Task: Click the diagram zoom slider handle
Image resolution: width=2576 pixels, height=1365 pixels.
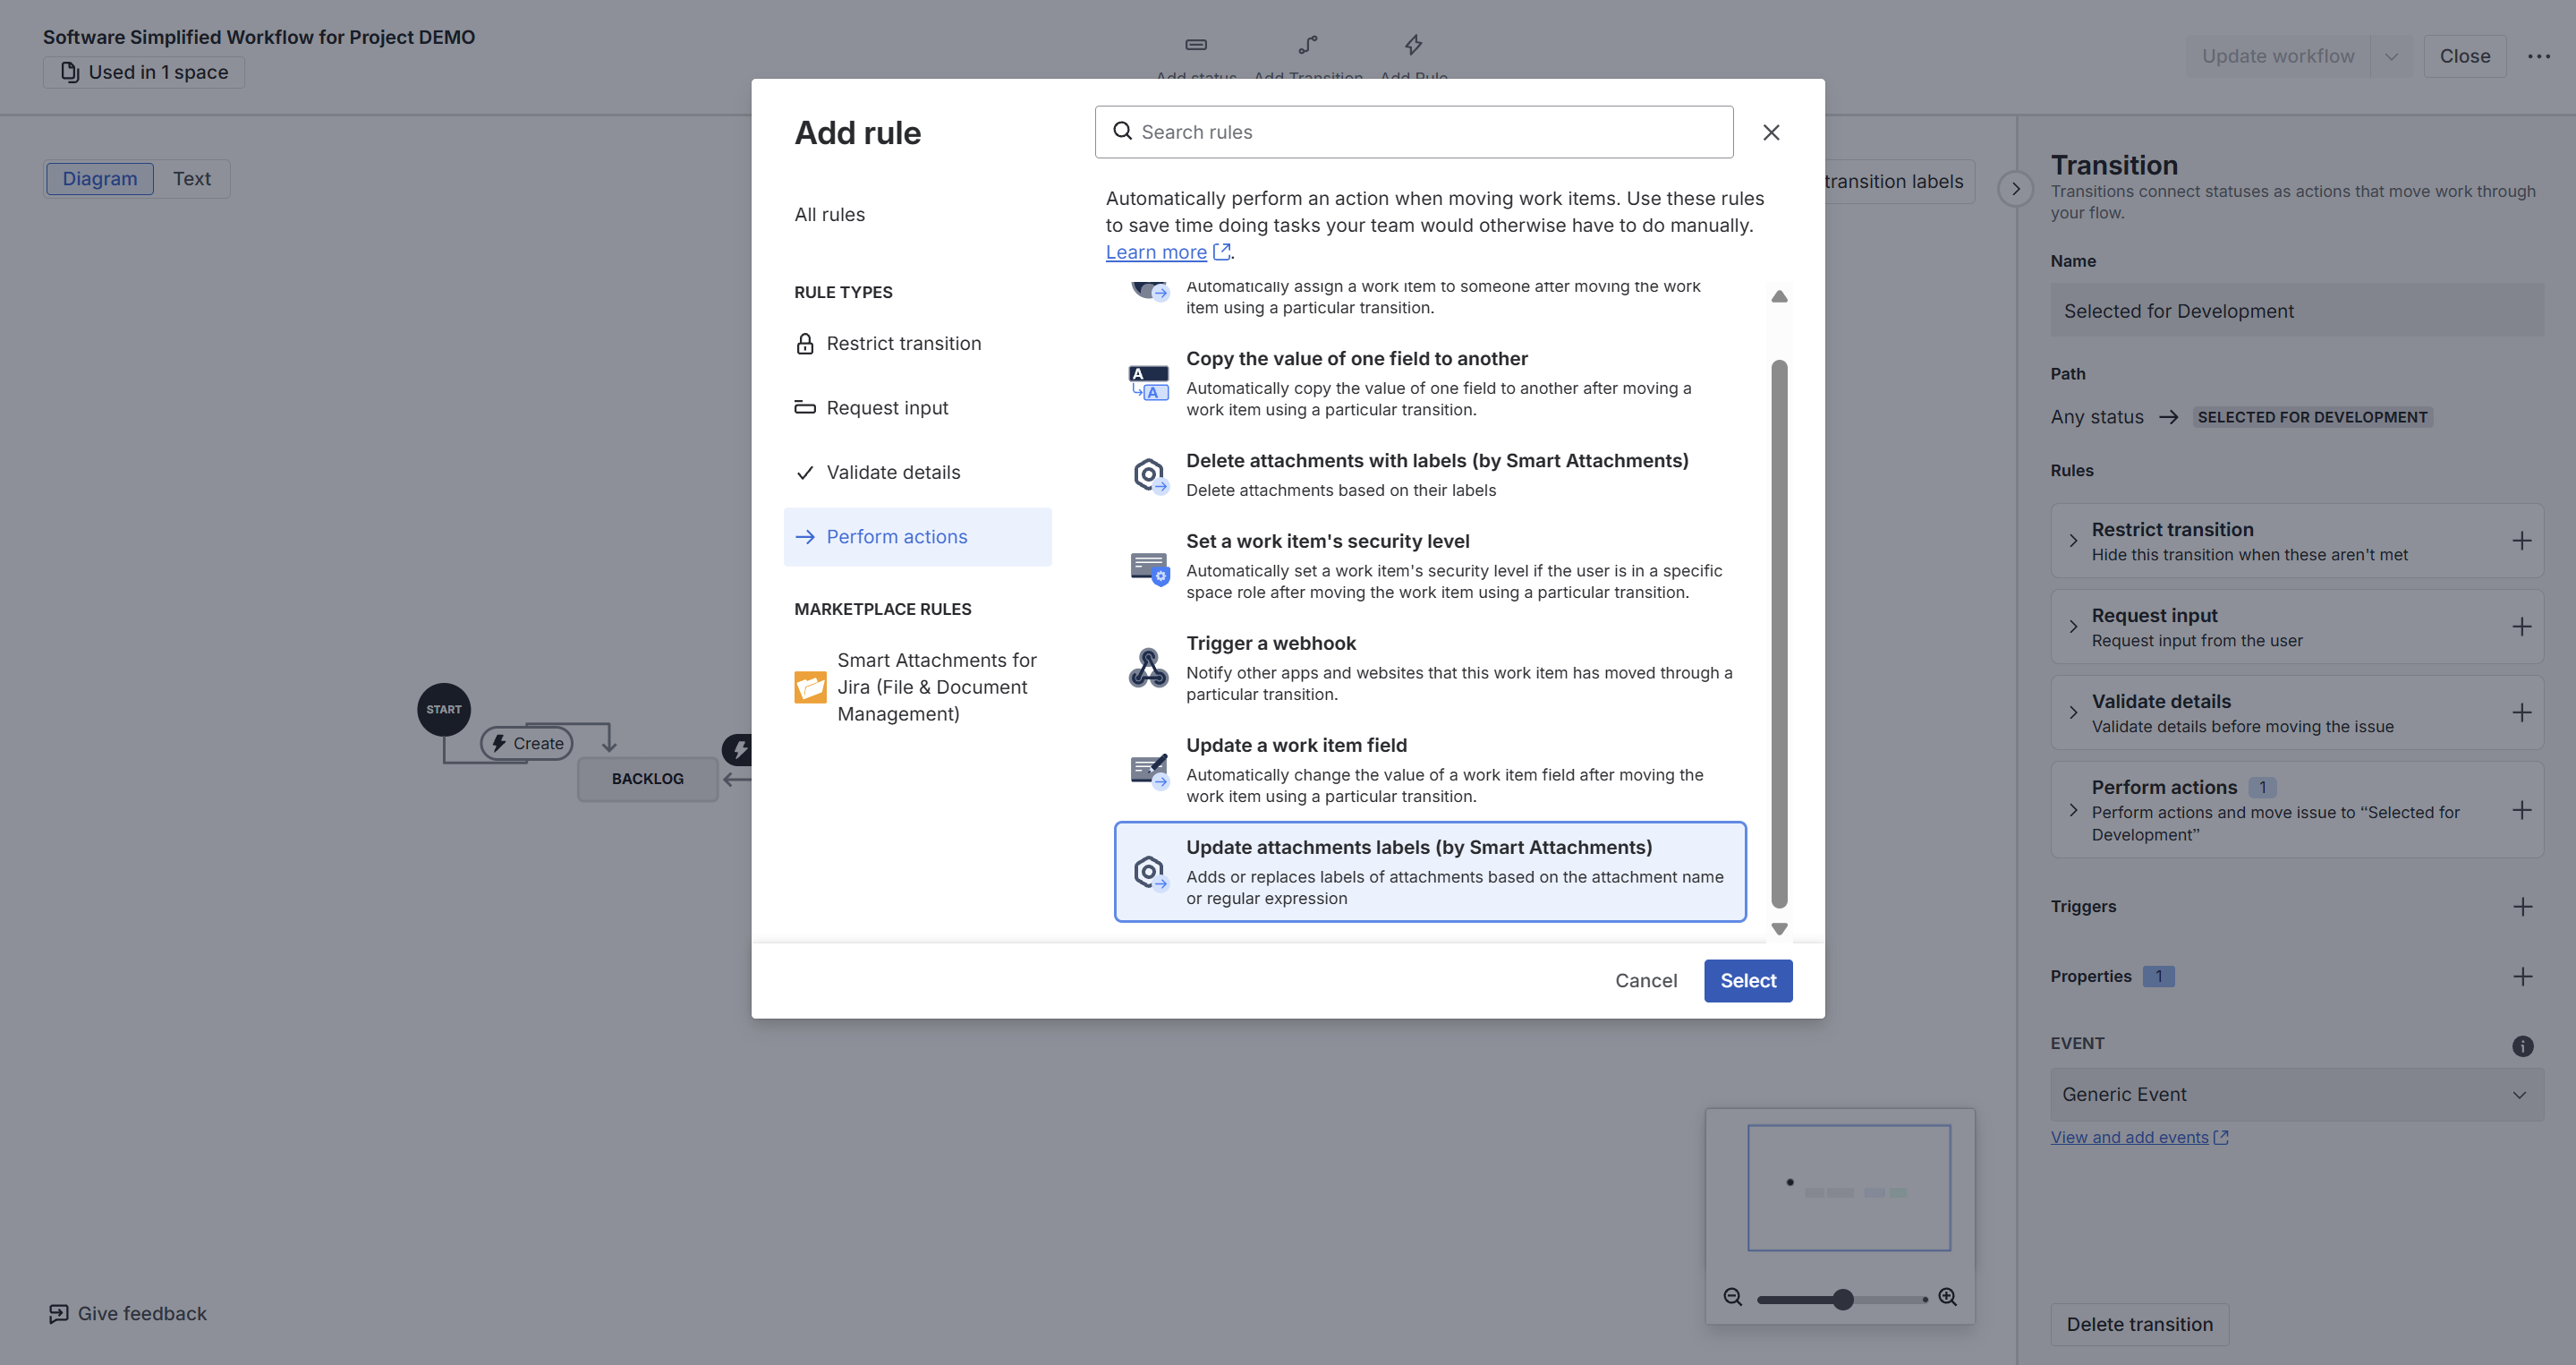Action: (1842, 1299)
